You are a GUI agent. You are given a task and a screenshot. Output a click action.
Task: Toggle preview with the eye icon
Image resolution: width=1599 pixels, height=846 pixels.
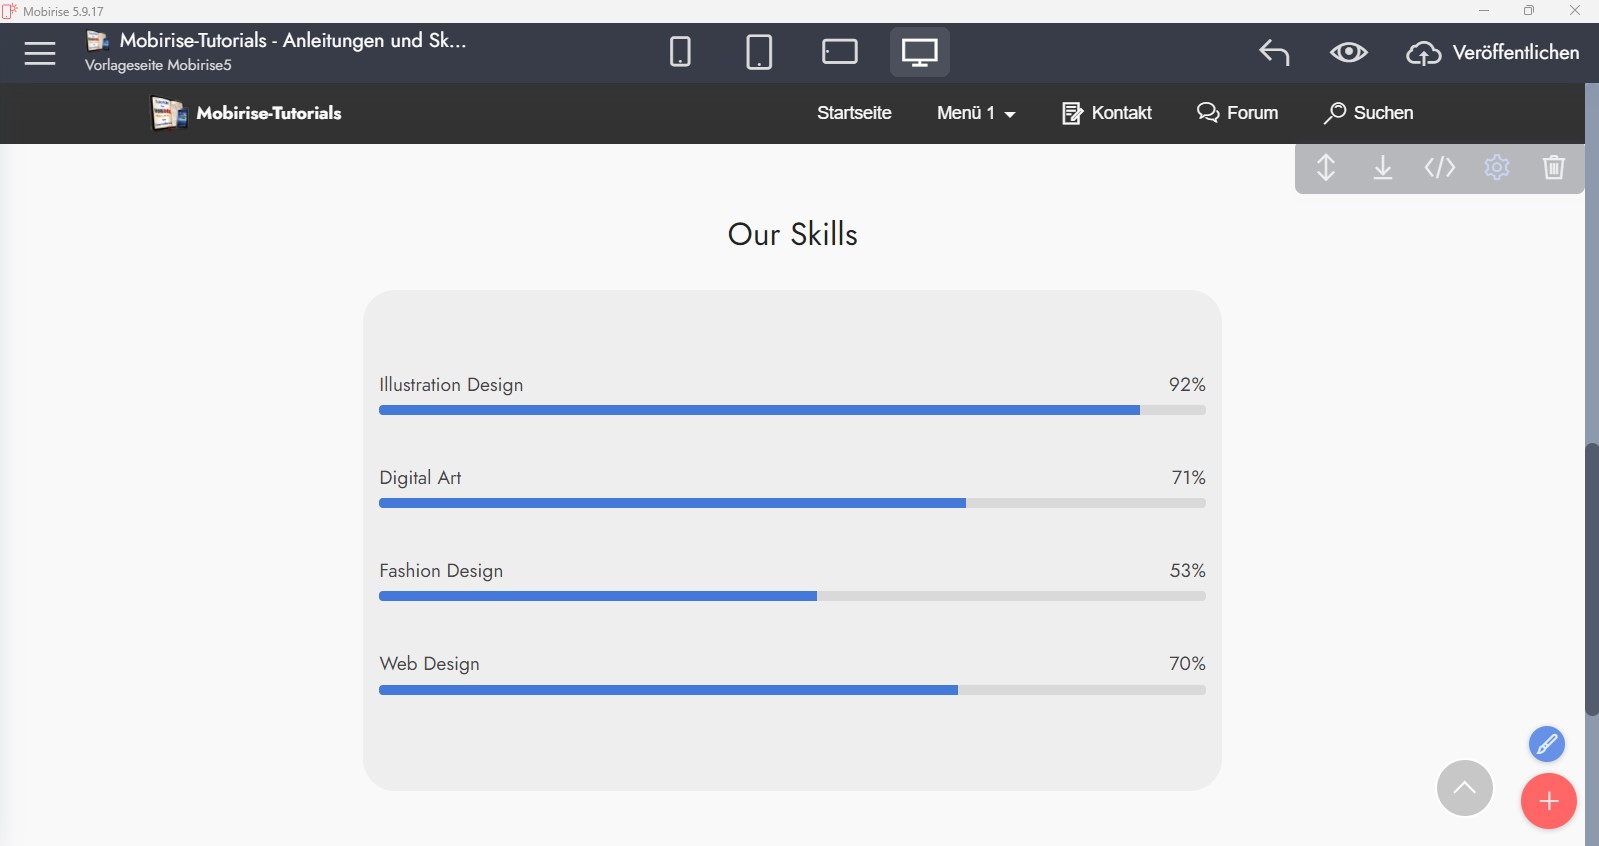tap(1348, 52)
